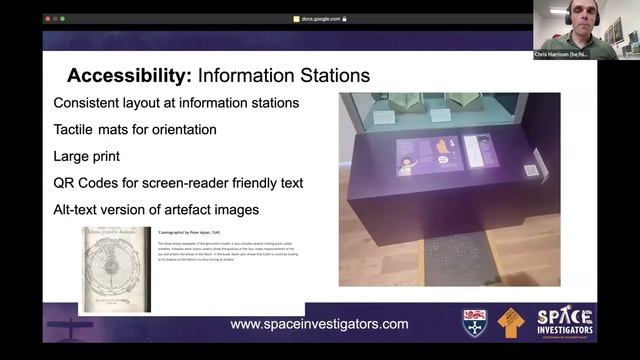Click the QR code on the display plinth
This screenshot has width=640, height=360.
531,170
